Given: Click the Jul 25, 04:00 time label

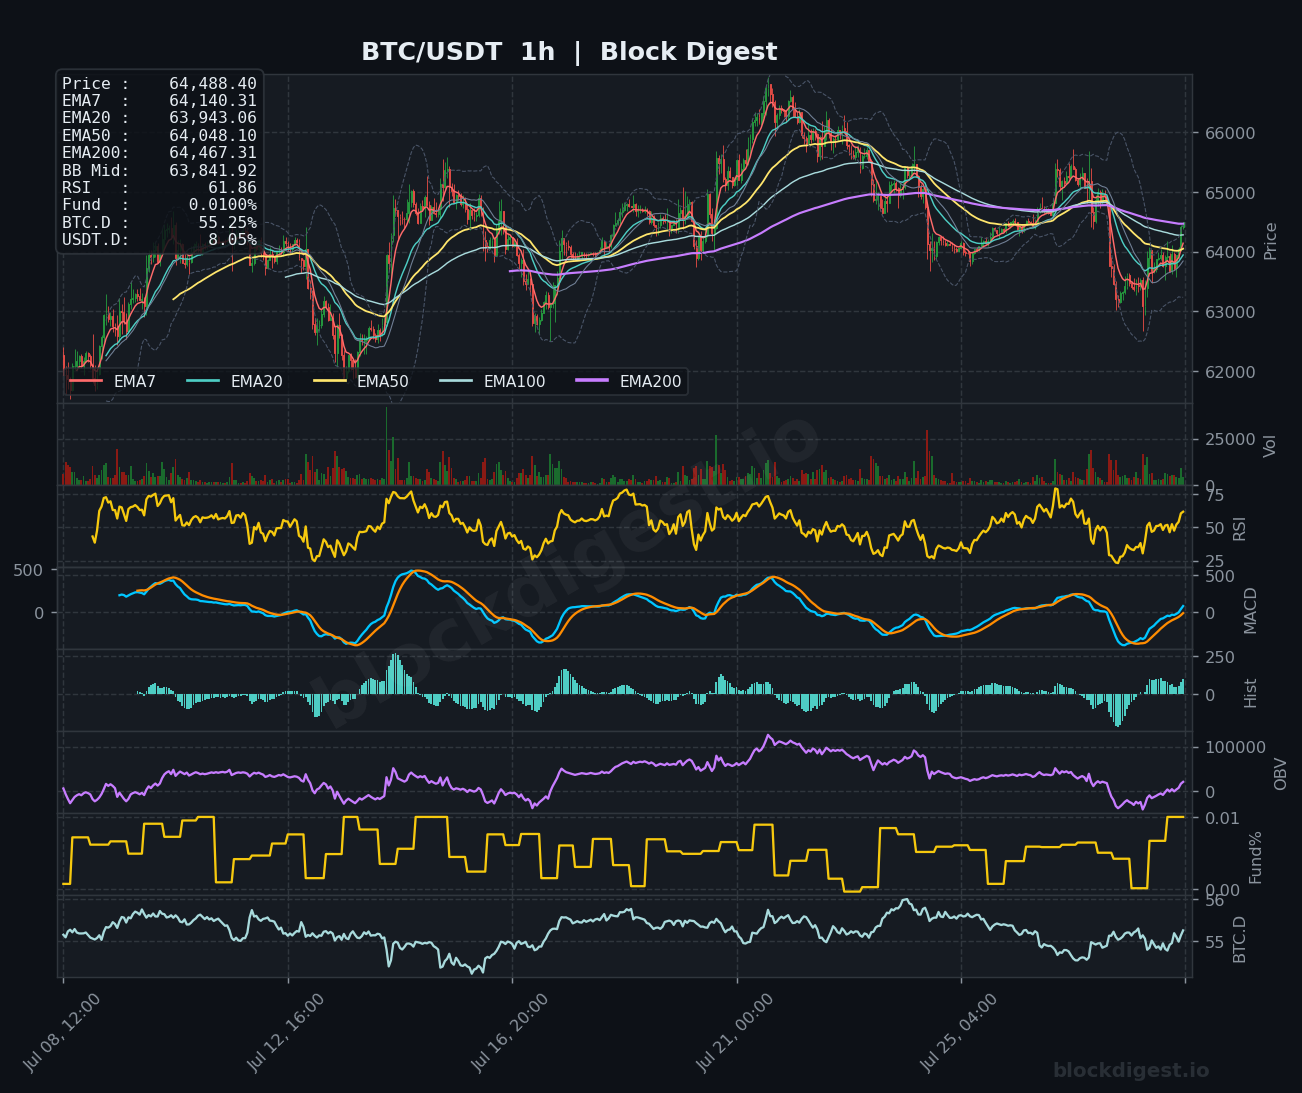Looking at the screenshot, I should [x=958, y=1033].
